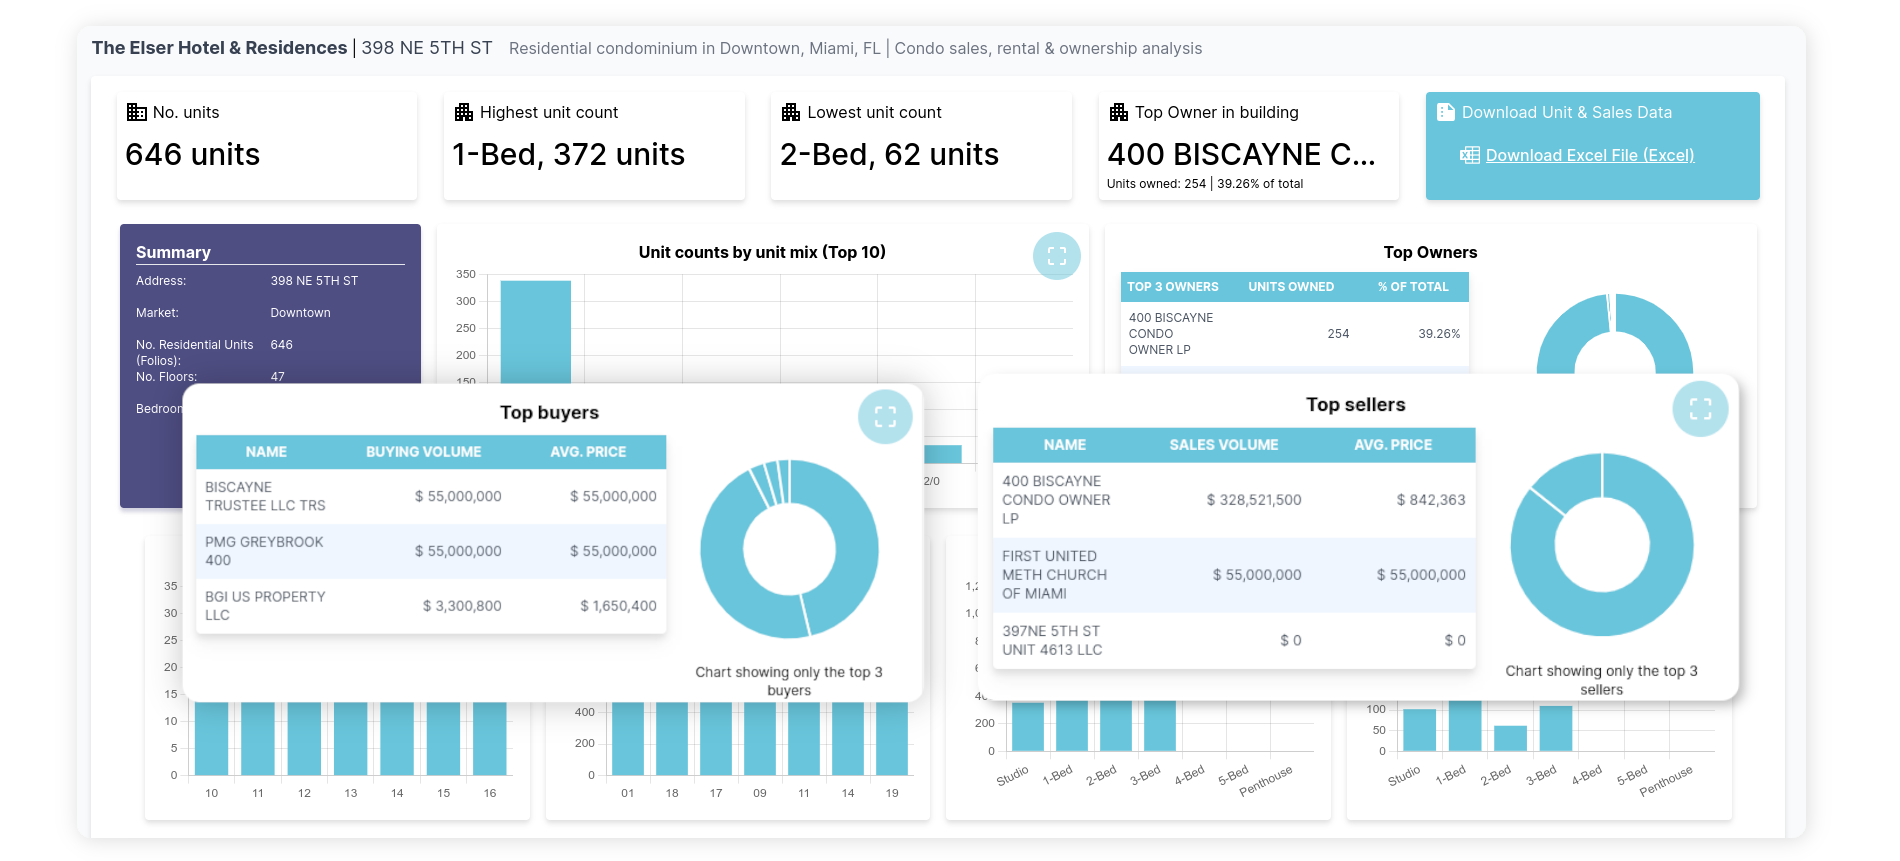Click the document icon next to Download Unit & Sales Data
Image resolution: width=1900 pixels, height=861 pixels.
click(1446, 112)
